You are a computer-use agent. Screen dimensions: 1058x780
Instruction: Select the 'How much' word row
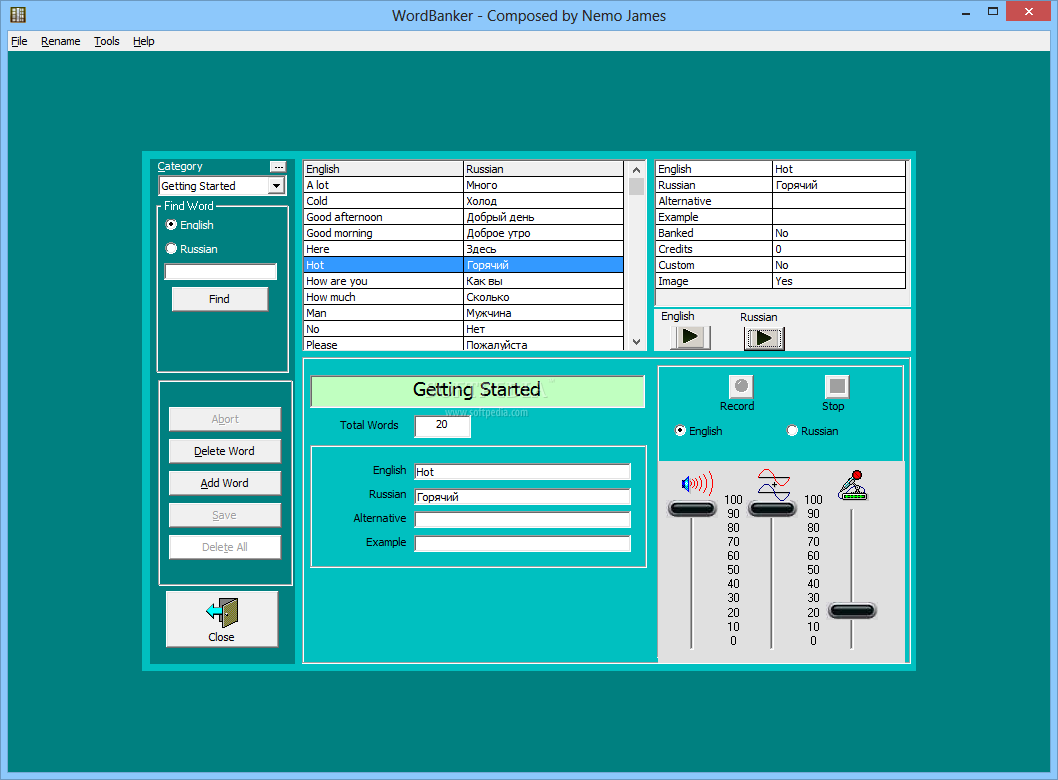(x=463, y=298)
